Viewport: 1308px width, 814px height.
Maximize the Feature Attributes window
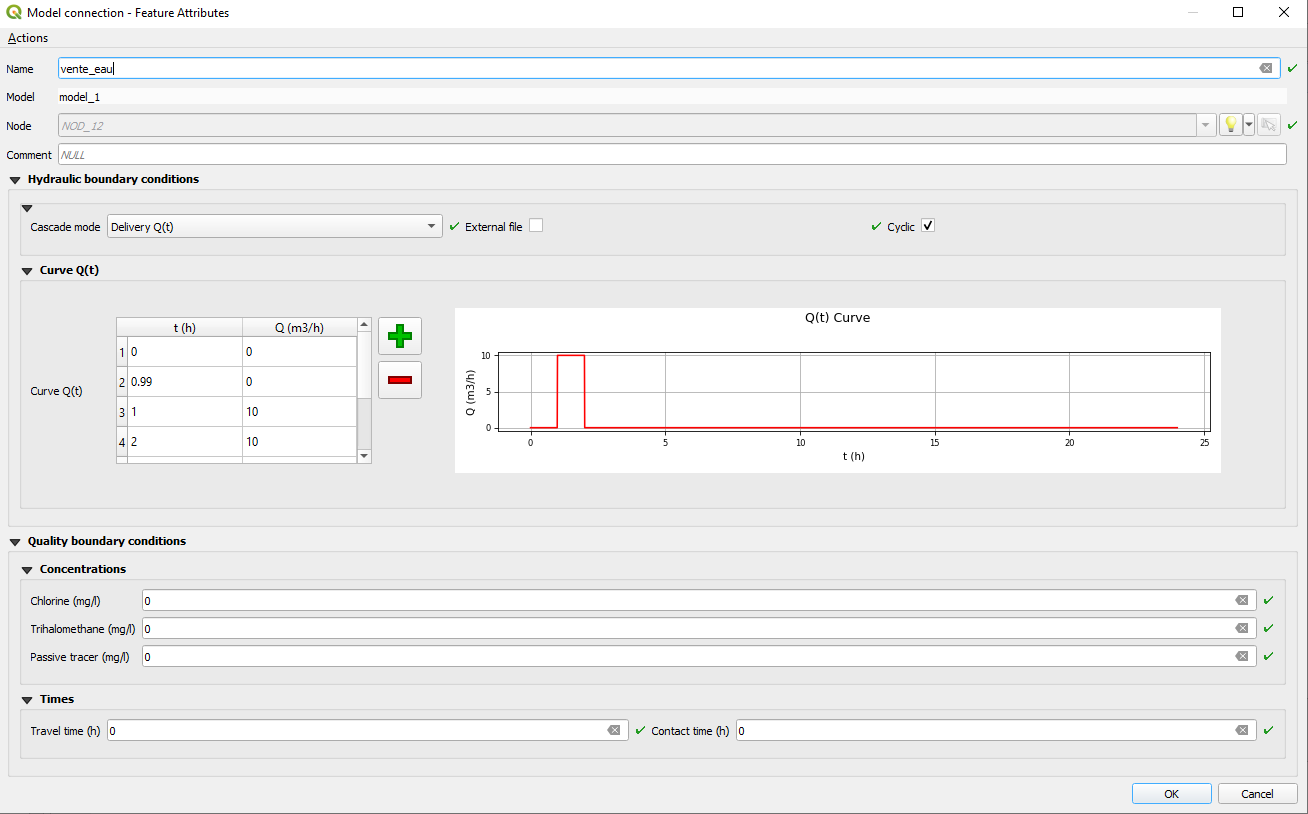coord(1238,13)
